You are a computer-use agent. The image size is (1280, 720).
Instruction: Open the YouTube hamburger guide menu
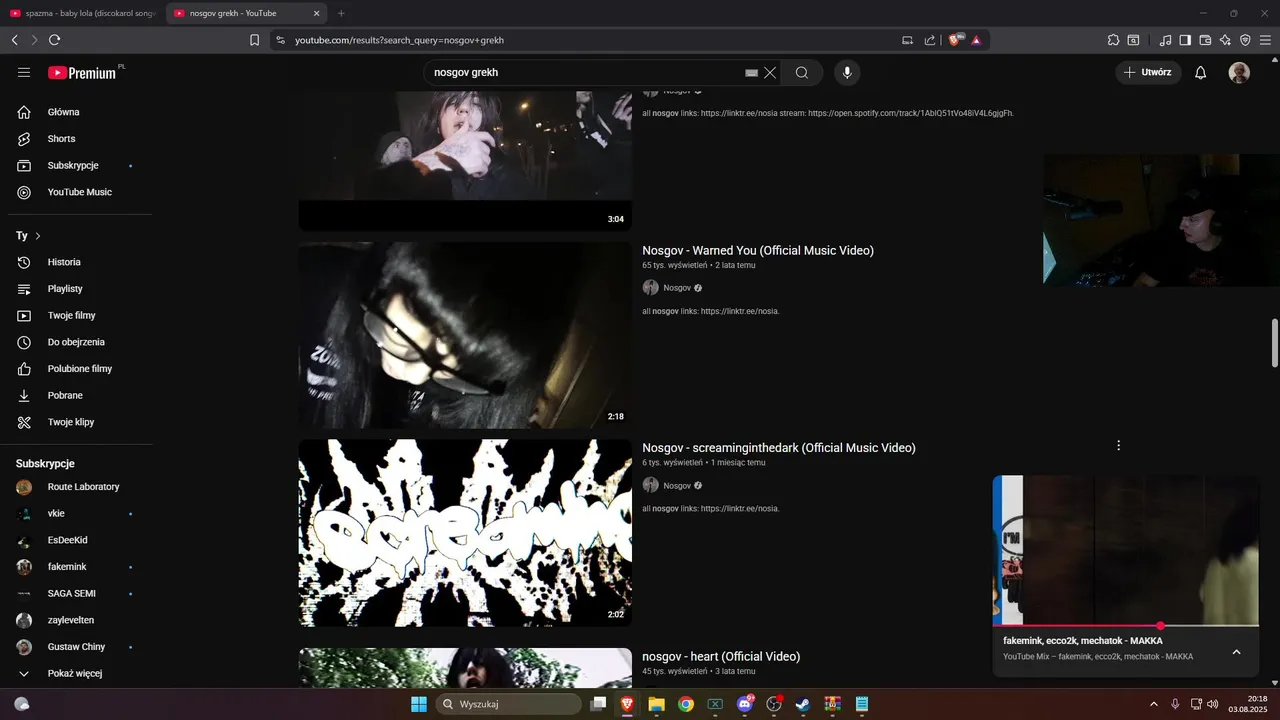coord(24,72)
